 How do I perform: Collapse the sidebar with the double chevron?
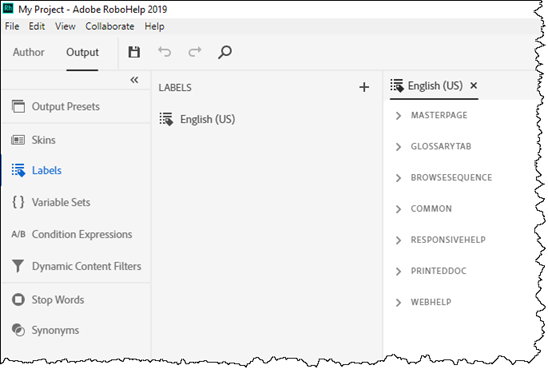[x=134, y=80]
